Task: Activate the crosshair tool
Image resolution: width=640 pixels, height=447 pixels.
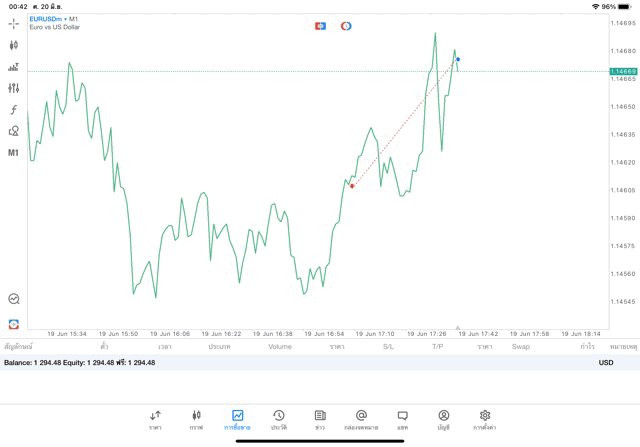Action: click(x=14, y=23)
